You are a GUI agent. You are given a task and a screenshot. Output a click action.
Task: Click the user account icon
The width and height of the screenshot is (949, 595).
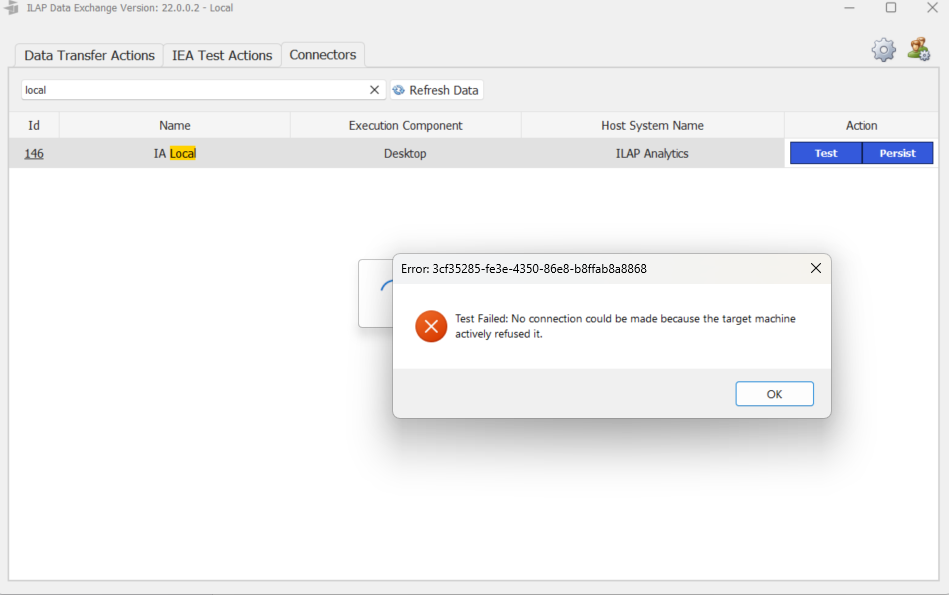(918, 49)
